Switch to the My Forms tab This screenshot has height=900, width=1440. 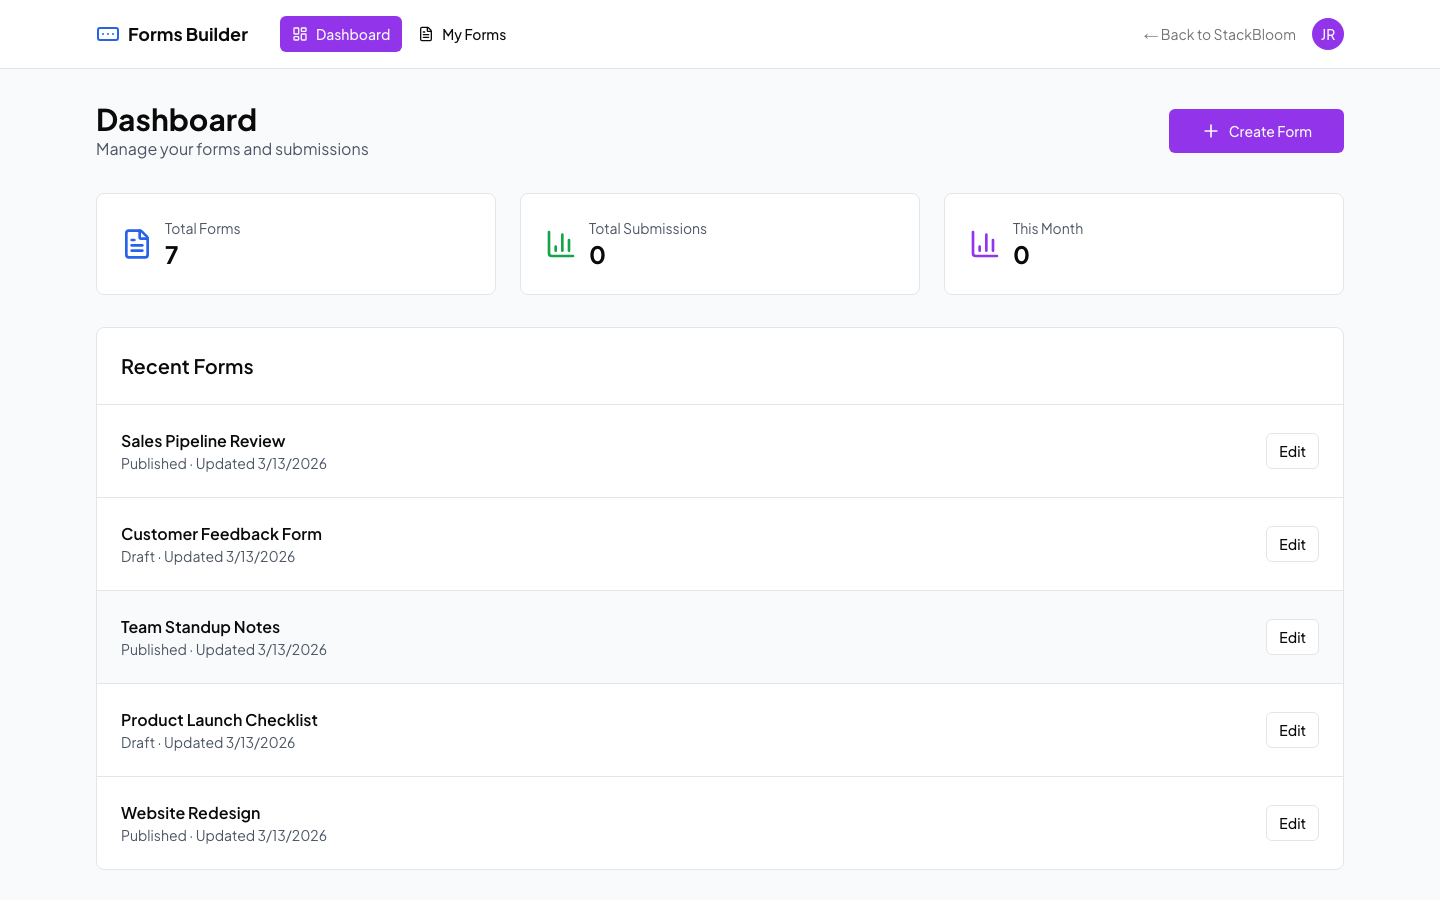click(463, 34)
